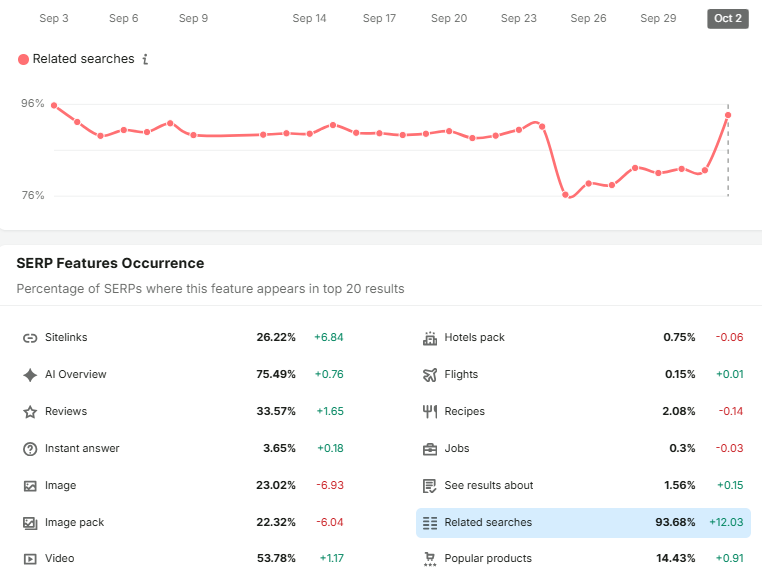Click the last chart point on Oct 2

coord(727,115)
